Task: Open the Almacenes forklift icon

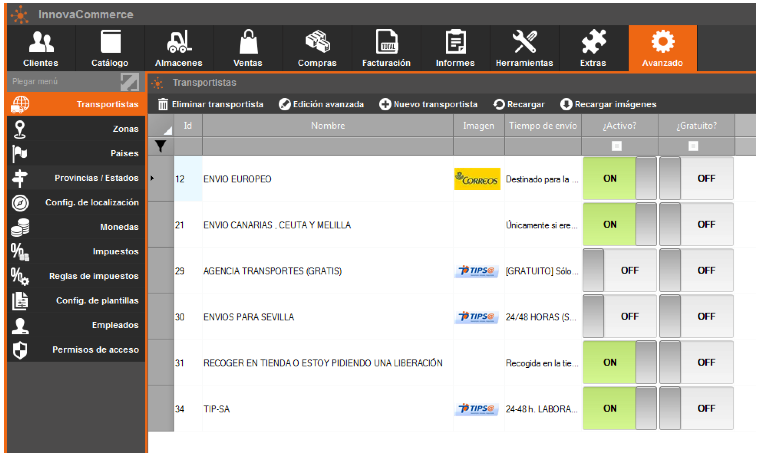Action: (x=179, y=42)
